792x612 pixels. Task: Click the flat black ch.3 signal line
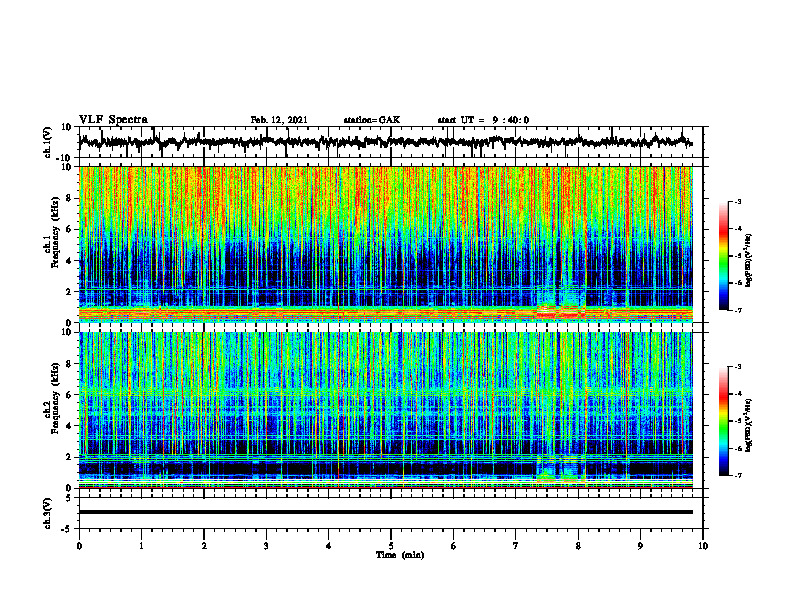(386, 512)
